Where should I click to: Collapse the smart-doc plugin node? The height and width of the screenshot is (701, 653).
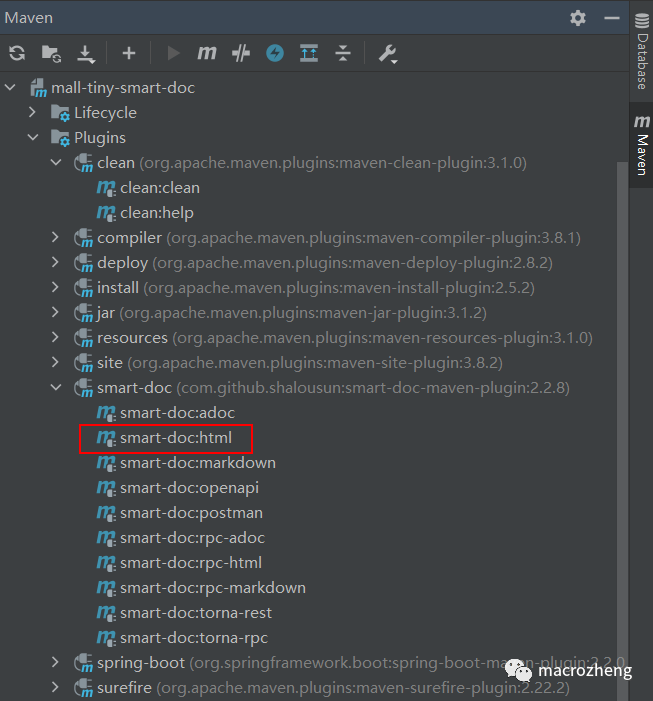(56, 388)
